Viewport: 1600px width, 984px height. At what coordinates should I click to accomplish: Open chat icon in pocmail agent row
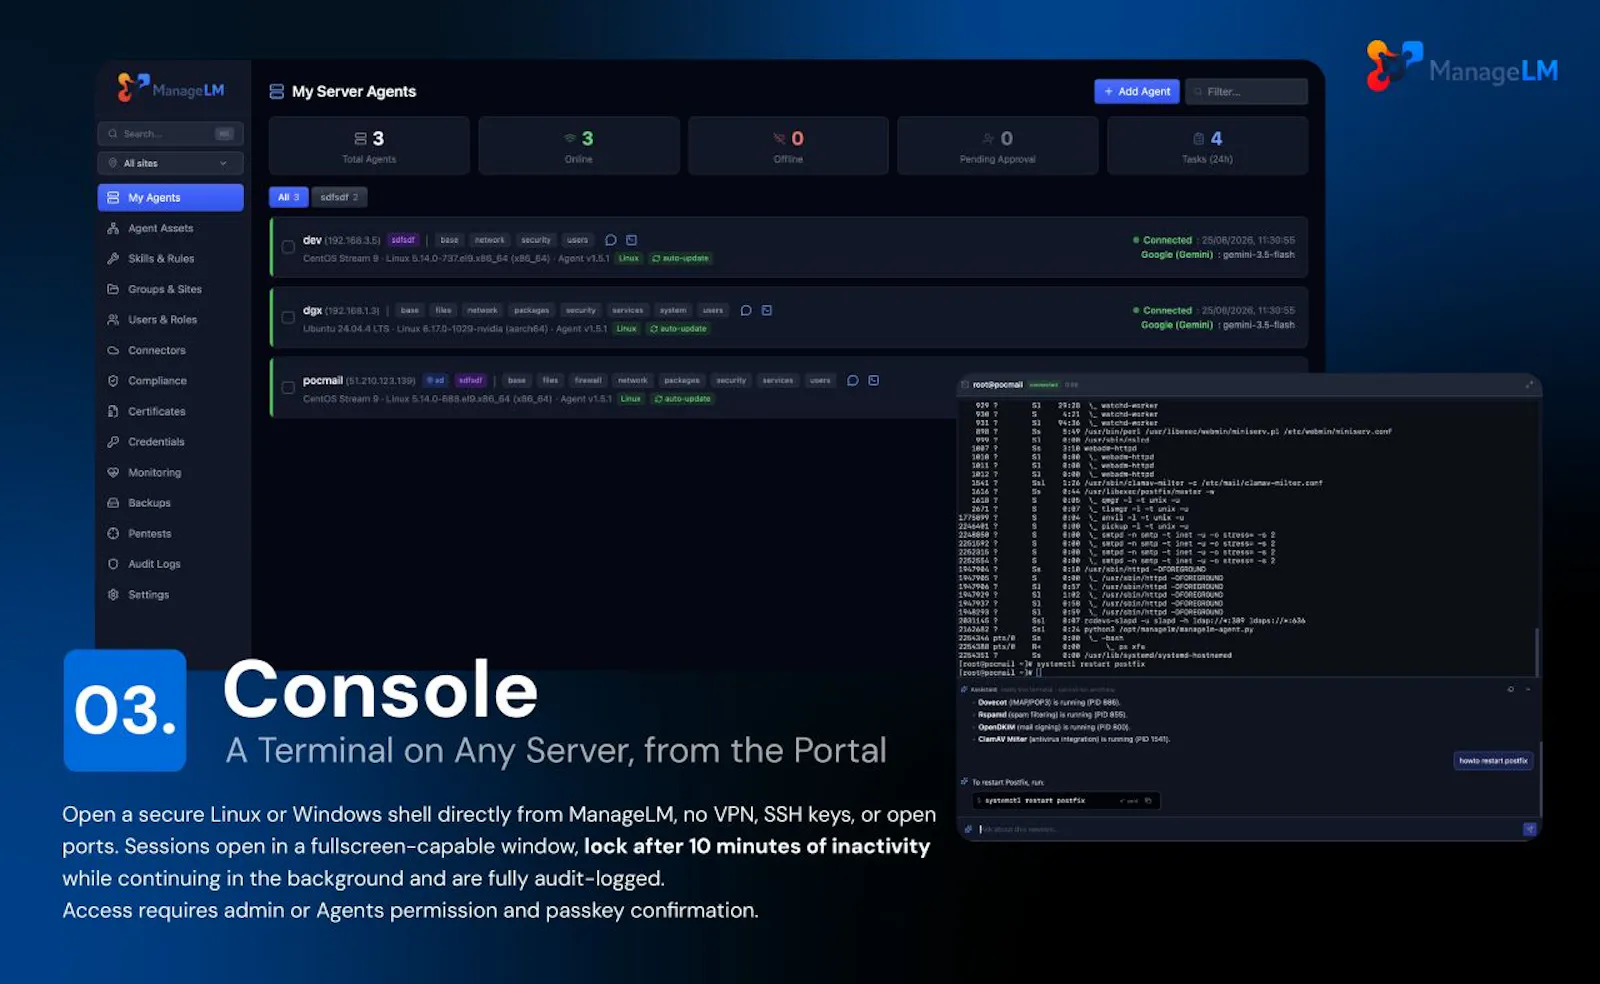pyautogui.click(x=853, y=380)
